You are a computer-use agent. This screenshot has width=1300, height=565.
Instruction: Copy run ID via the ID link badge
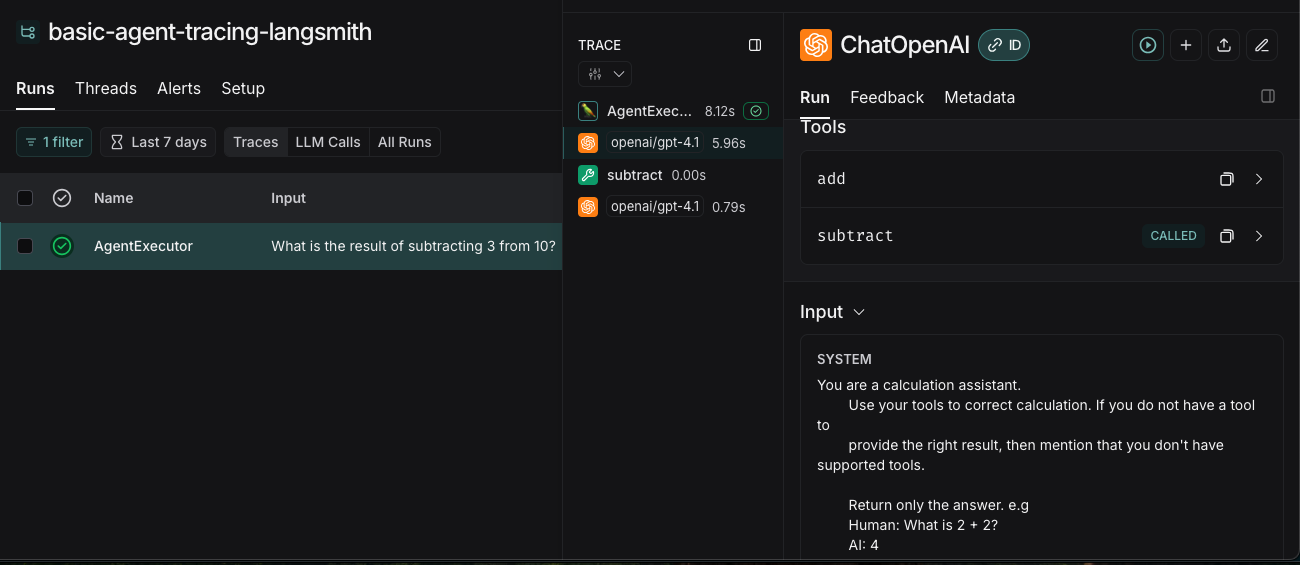point(1004,45)
